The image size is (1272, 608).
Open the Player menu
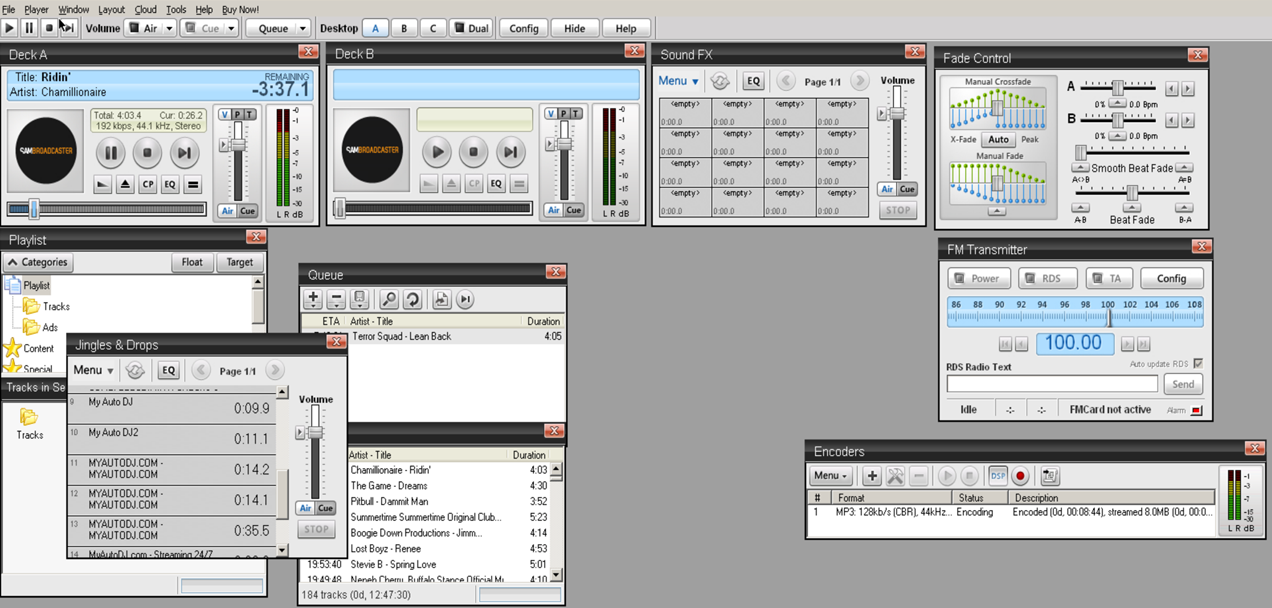pos(35,7)
